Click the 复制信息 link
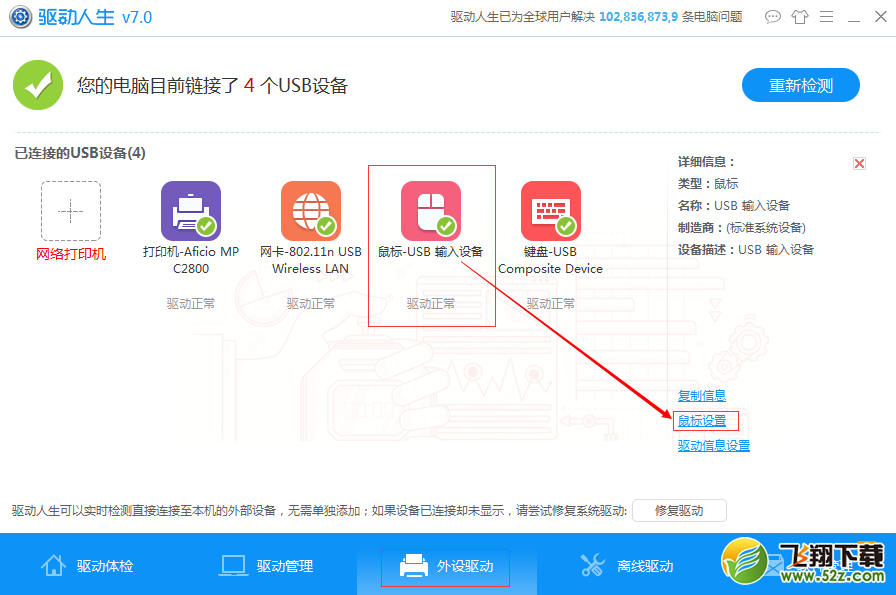 tap(702, 396)
